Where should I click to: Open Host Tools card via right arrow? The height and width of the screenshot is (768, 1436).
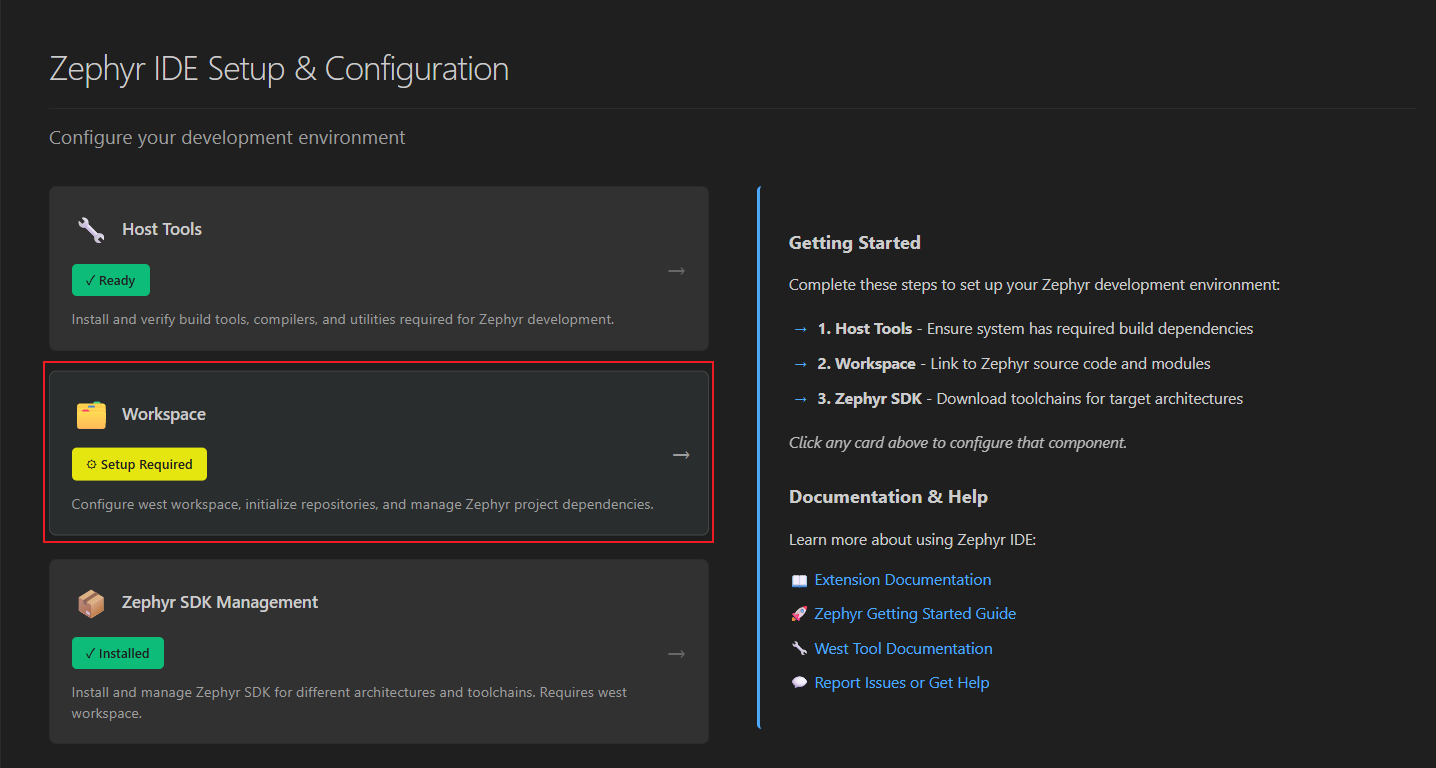[677, 271]
